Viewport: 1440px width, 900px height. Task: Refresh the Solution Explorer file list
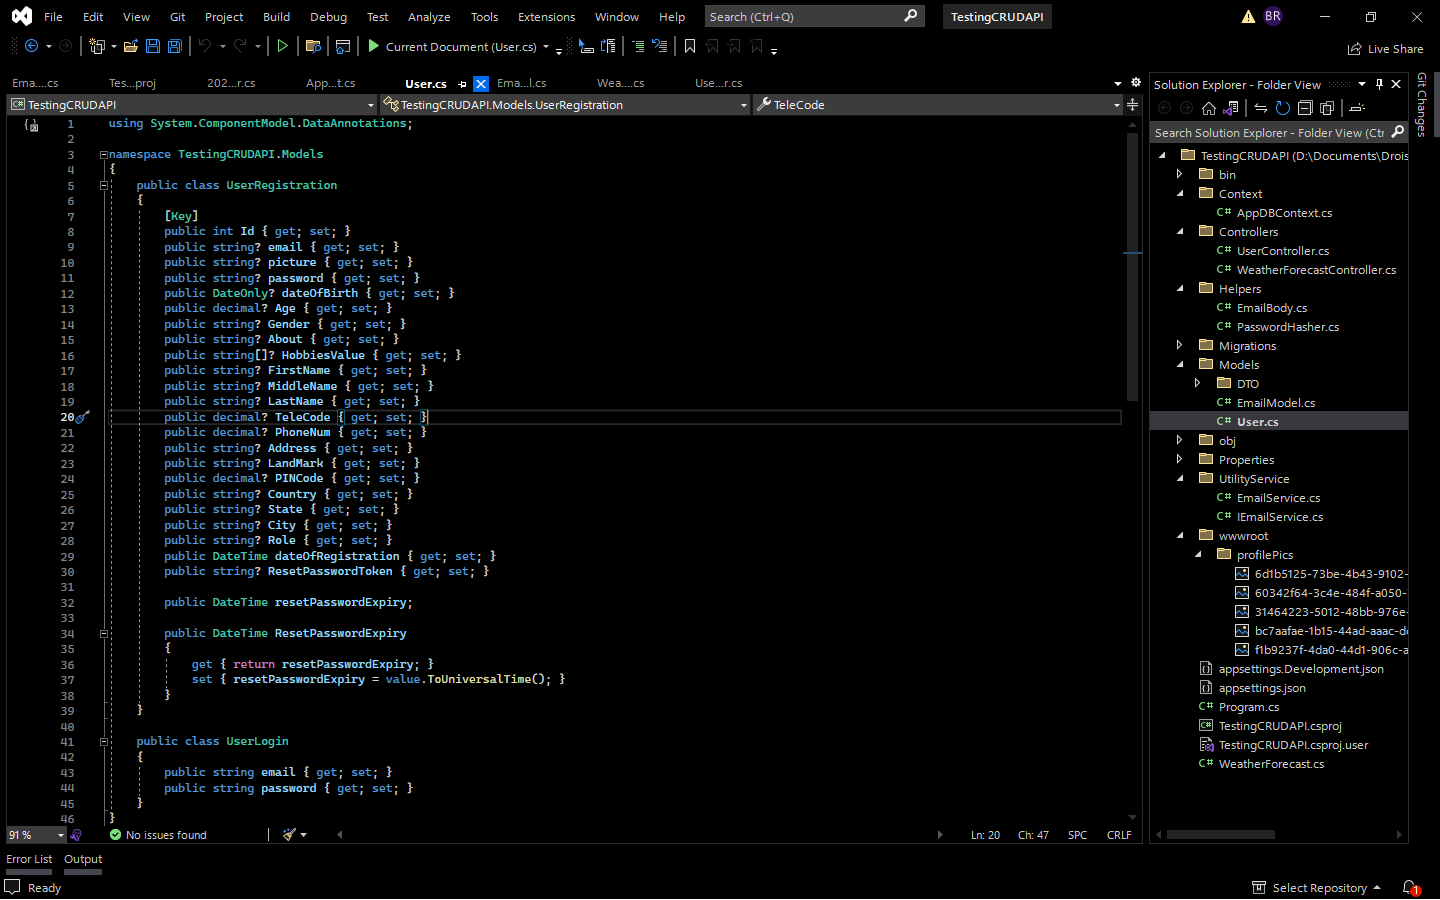point(1283,108)
